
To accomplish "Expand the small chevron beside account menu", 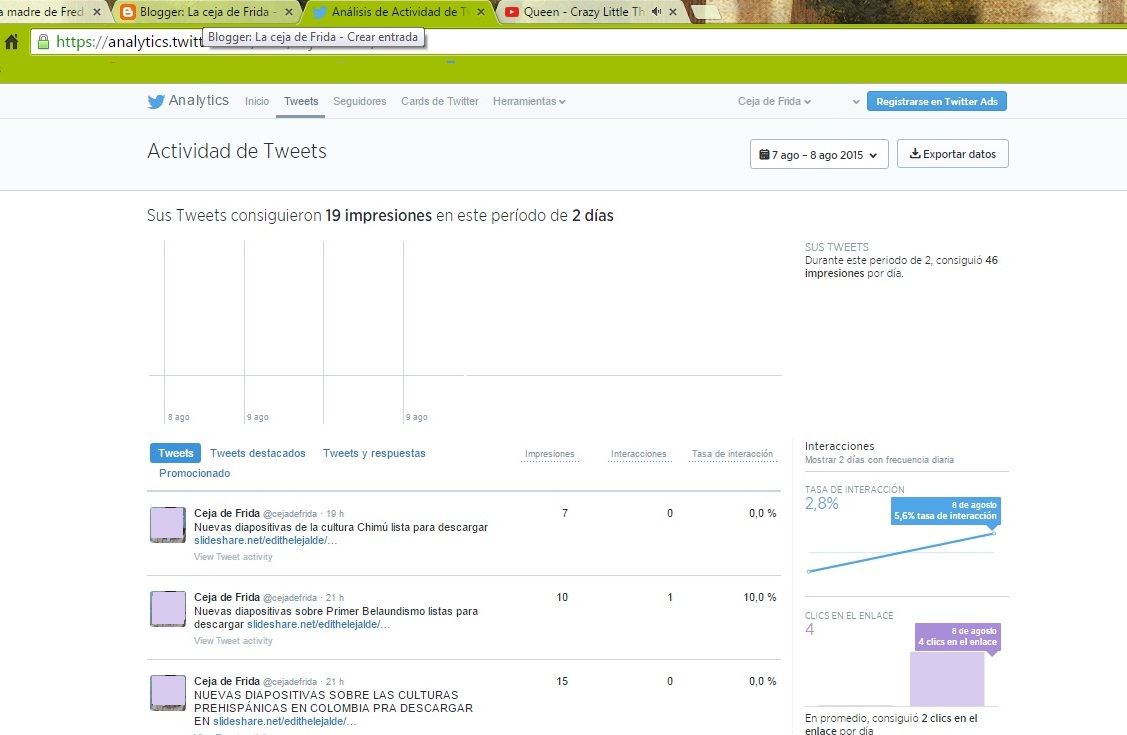I will pos(855,102).
